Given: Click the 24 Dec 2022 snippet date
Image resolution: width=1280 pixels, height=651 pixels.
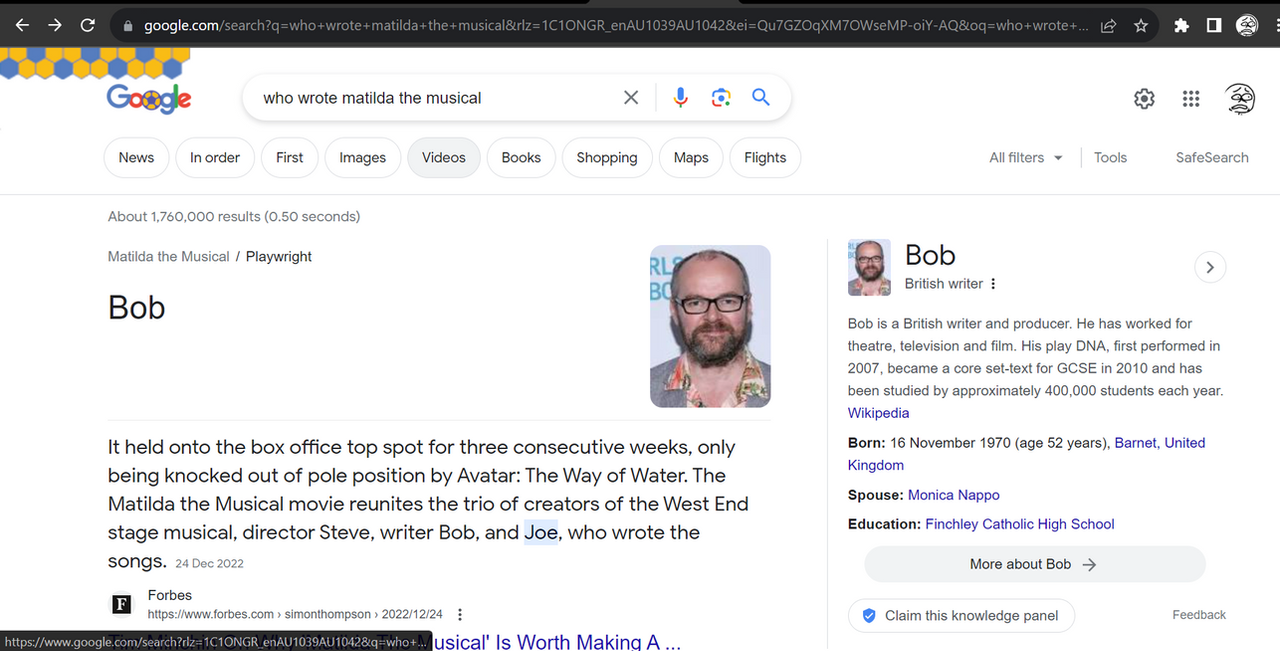Looking at the screenshot, I should coord(209,564).
